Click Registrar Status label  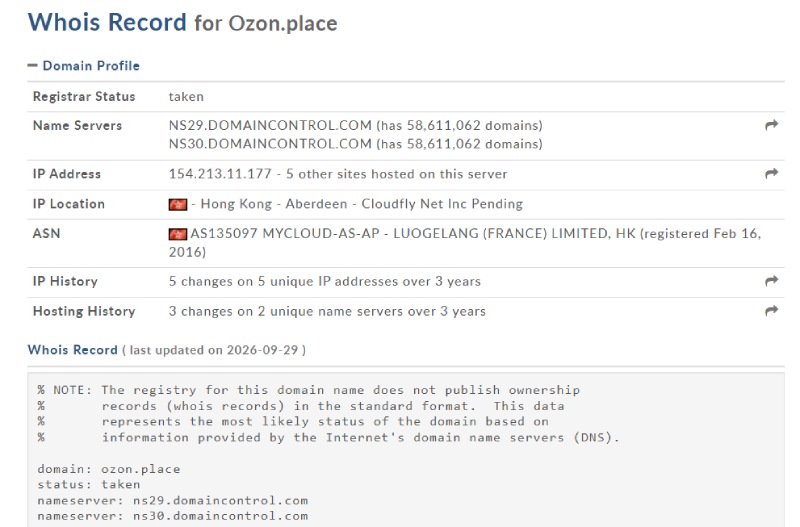click(x=84, y=96)
